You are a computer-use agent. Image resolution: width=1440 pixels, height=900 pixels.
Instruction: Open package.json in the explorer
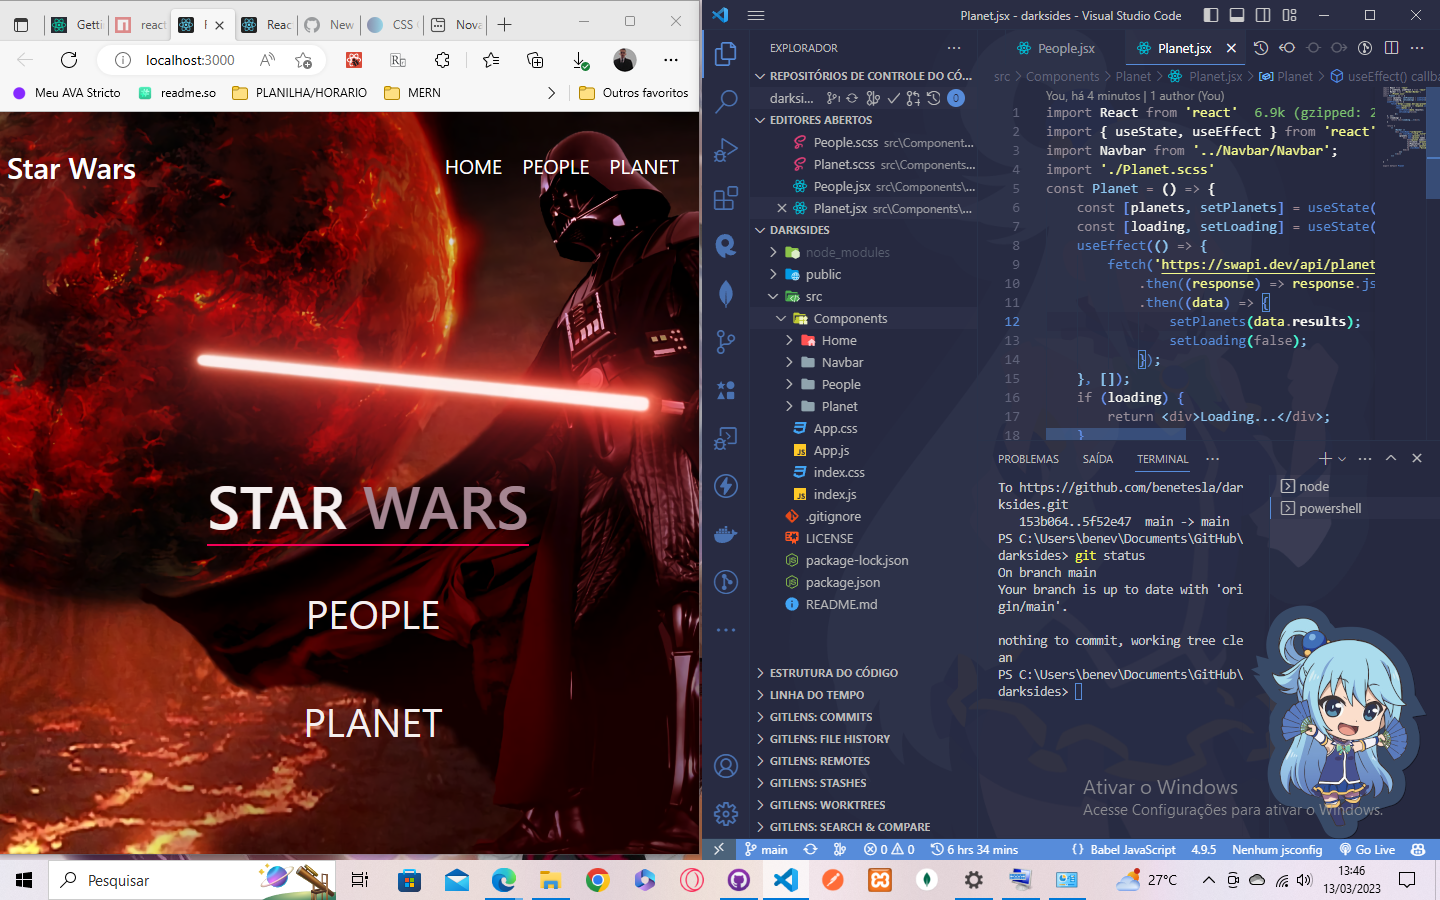[x=864, y=582]
